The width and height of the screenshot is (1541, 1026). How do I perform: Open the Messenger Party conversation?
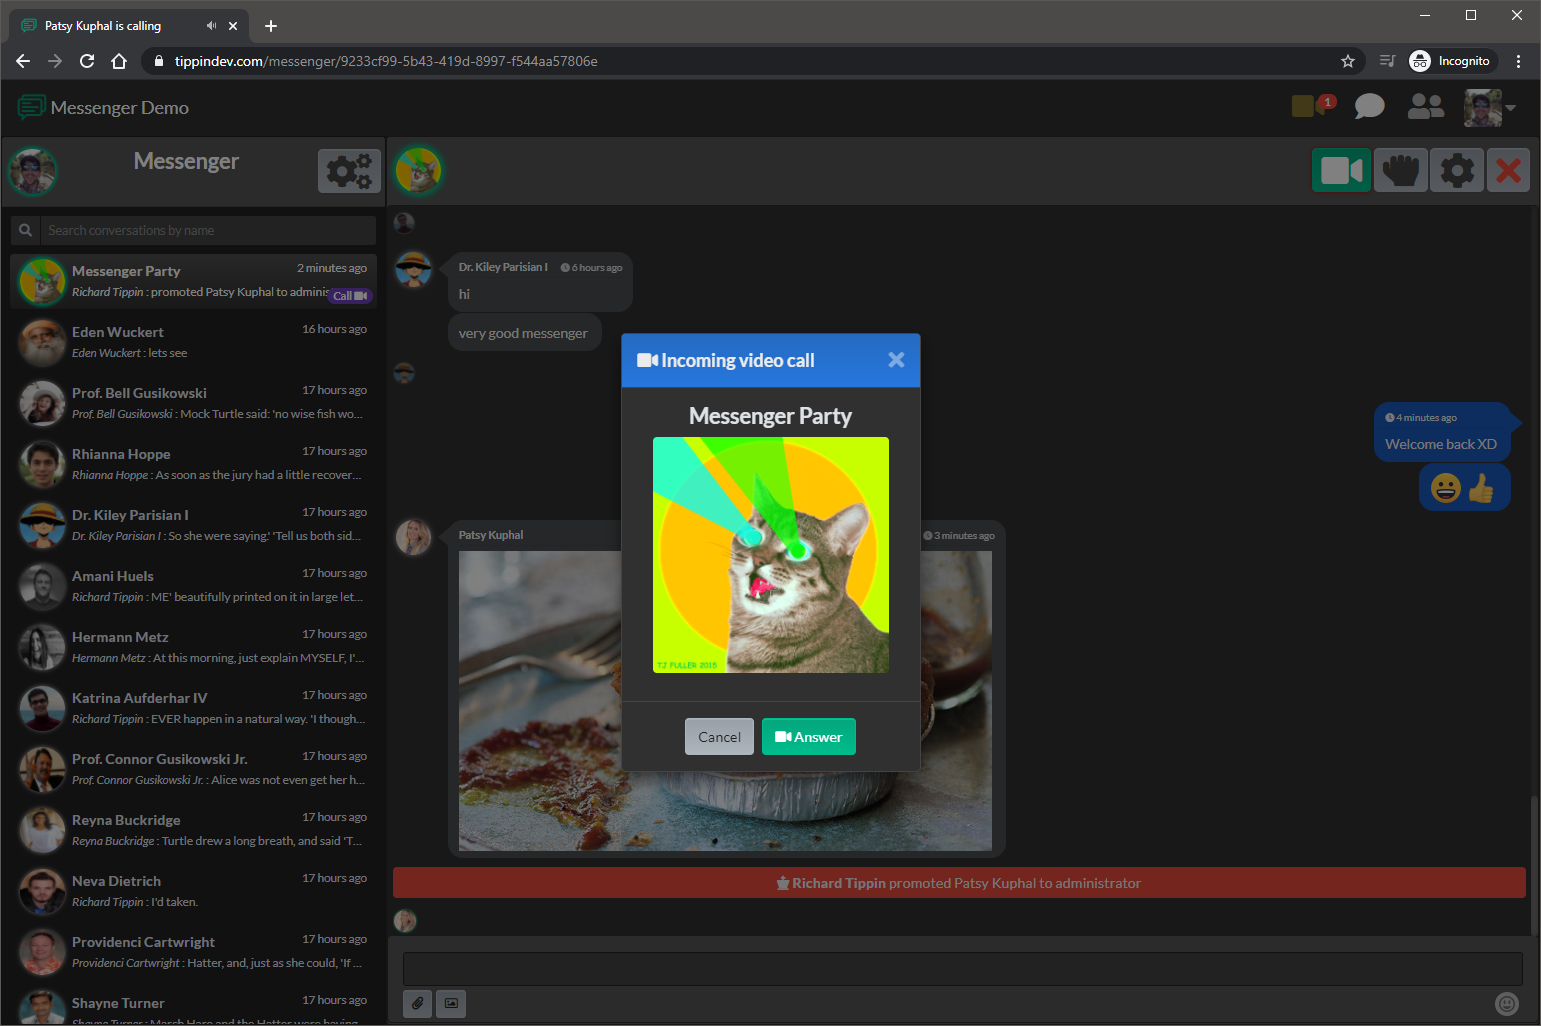tap(195, 281)
